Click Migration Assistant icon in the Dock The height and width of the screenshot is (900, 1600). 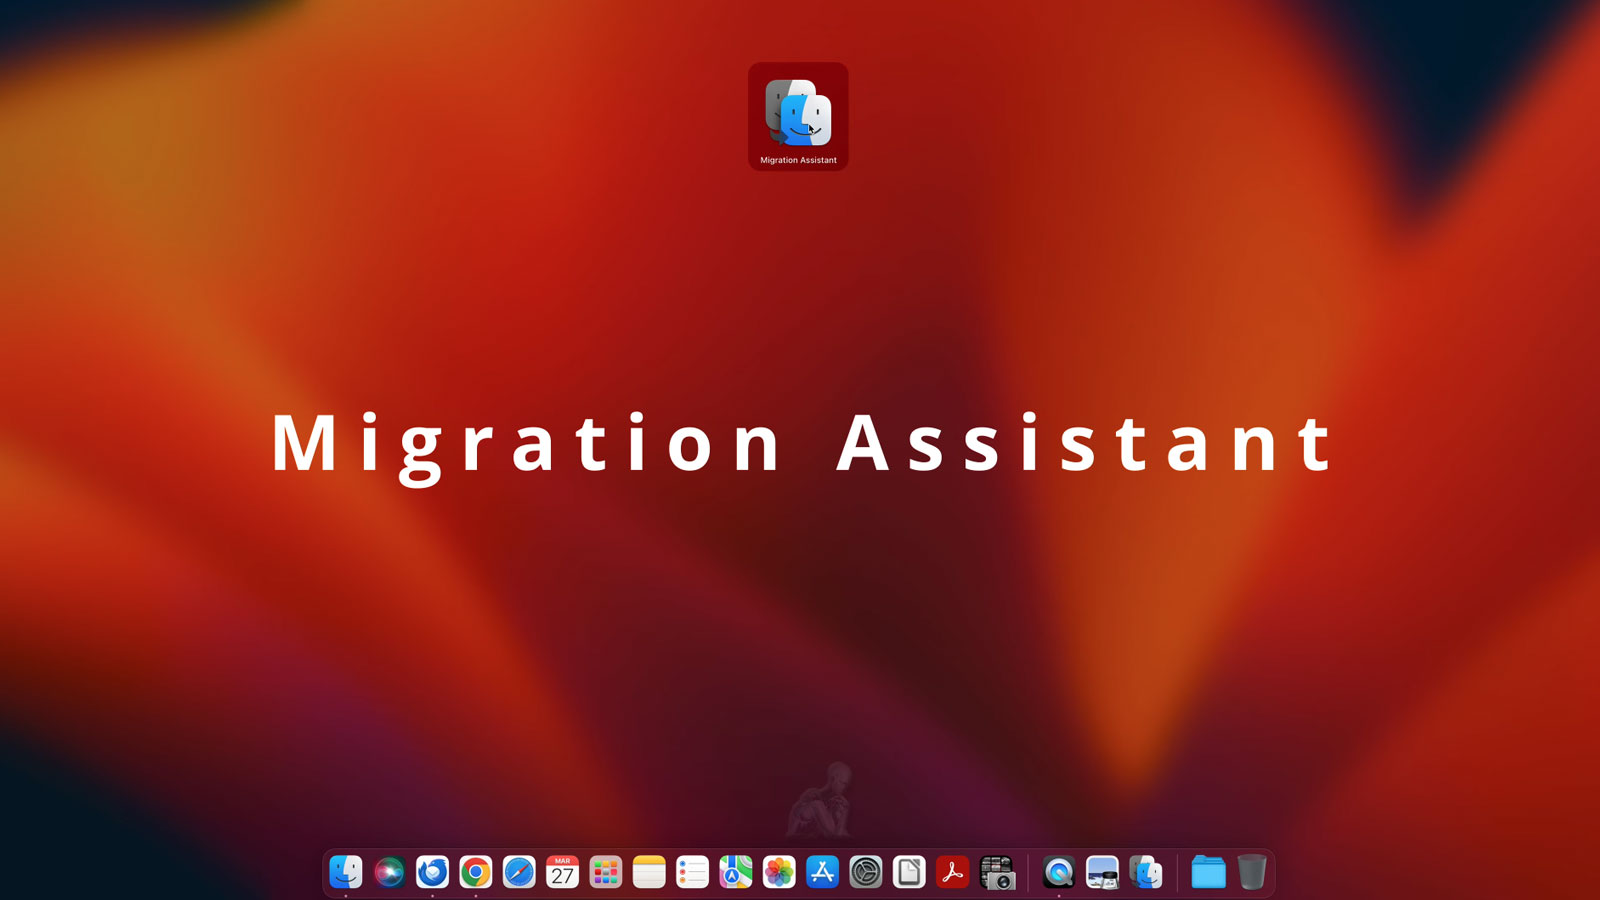coord(1146,872)
